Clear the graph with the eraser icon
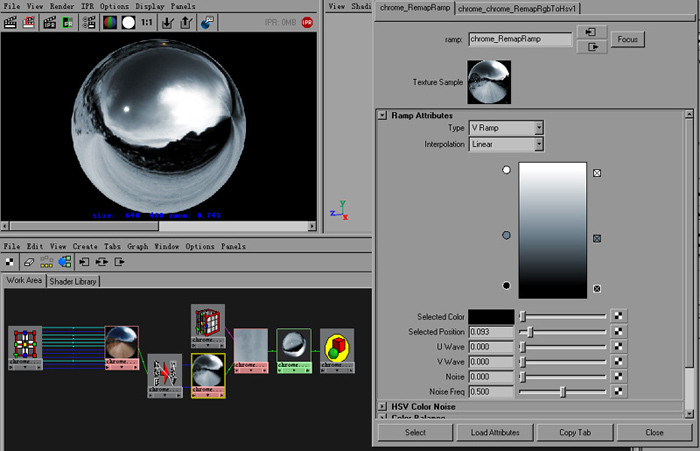 pos(29,262)
